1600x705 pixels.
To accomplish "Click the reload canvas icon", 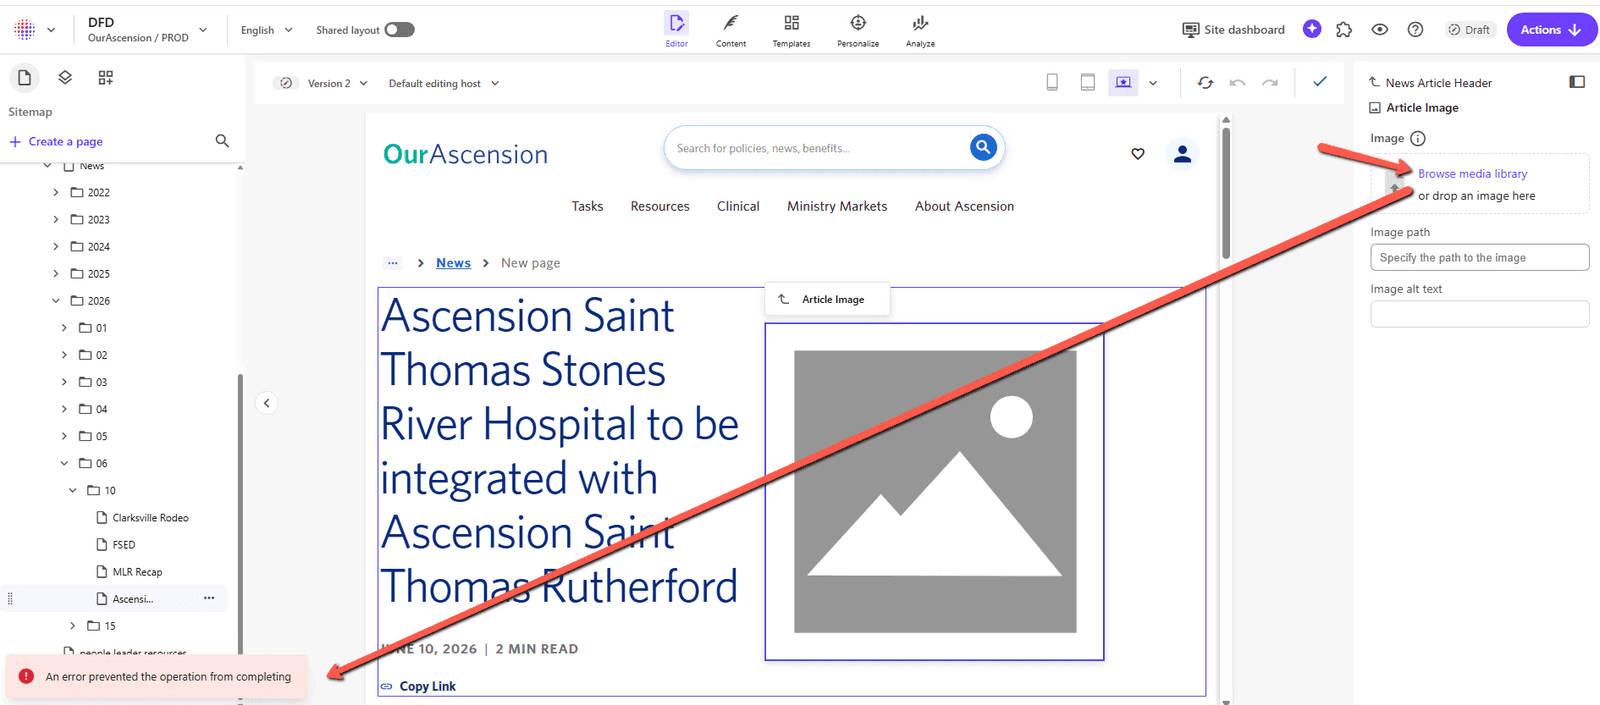I will pyautogui.click(x=1206, y=83).
